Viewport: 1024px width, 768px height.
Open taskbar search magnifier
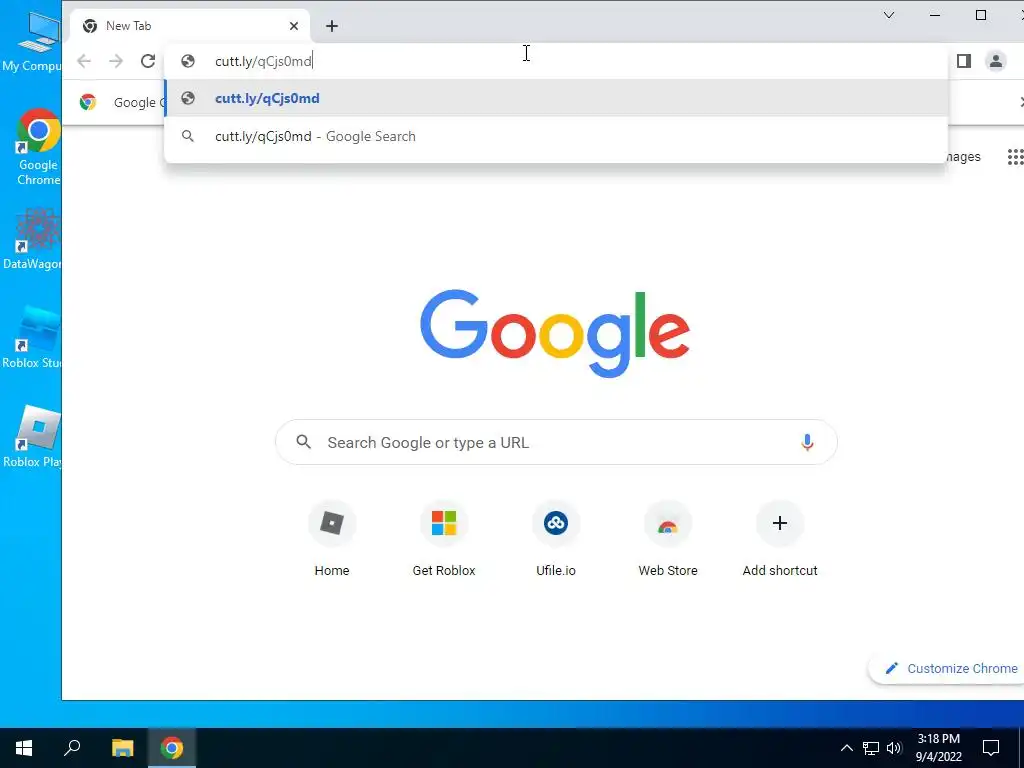(72, 748)
